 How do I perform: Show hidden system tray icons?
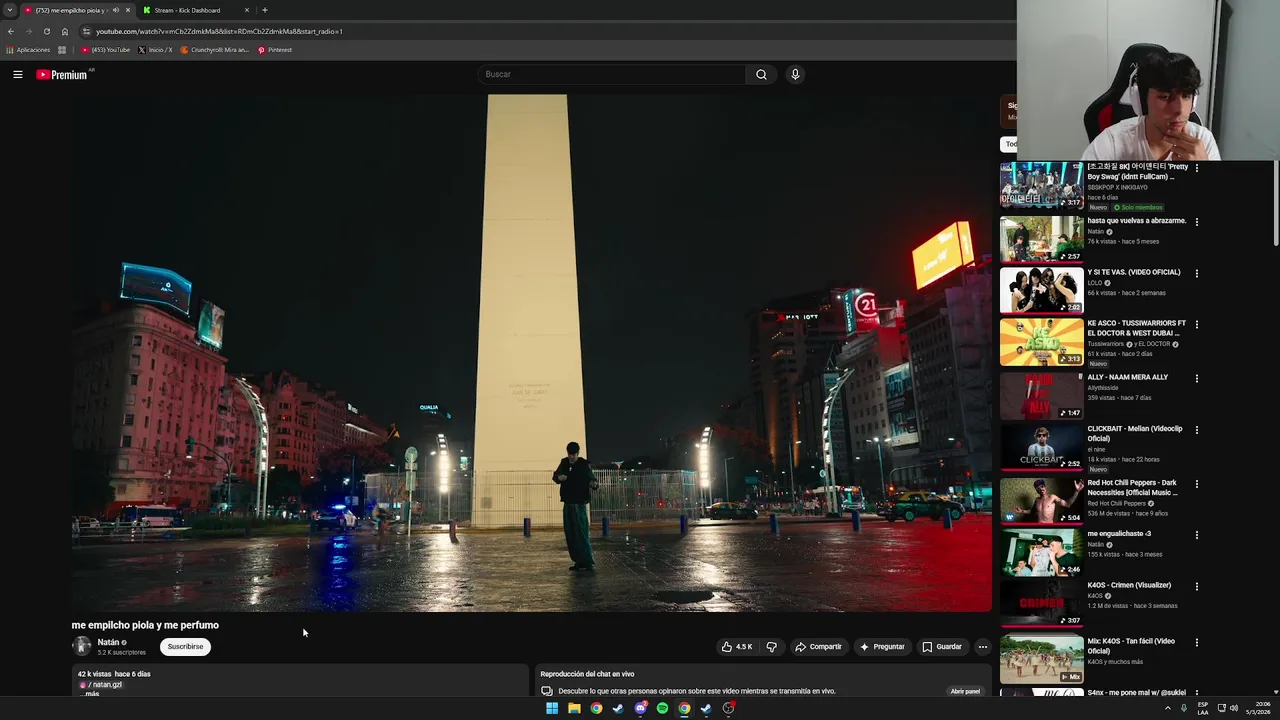pos(1167,708)
